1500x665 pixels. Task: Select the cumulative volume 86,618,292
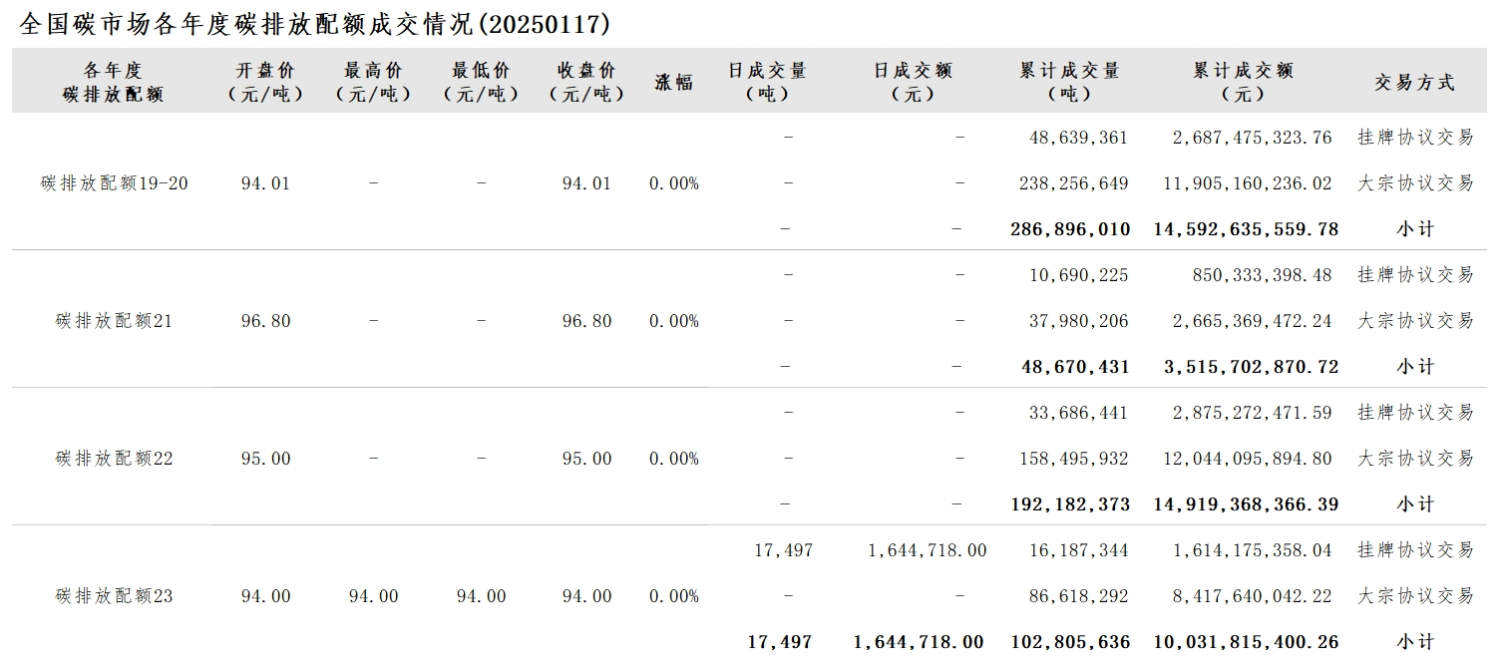[x=1078, y=596]
